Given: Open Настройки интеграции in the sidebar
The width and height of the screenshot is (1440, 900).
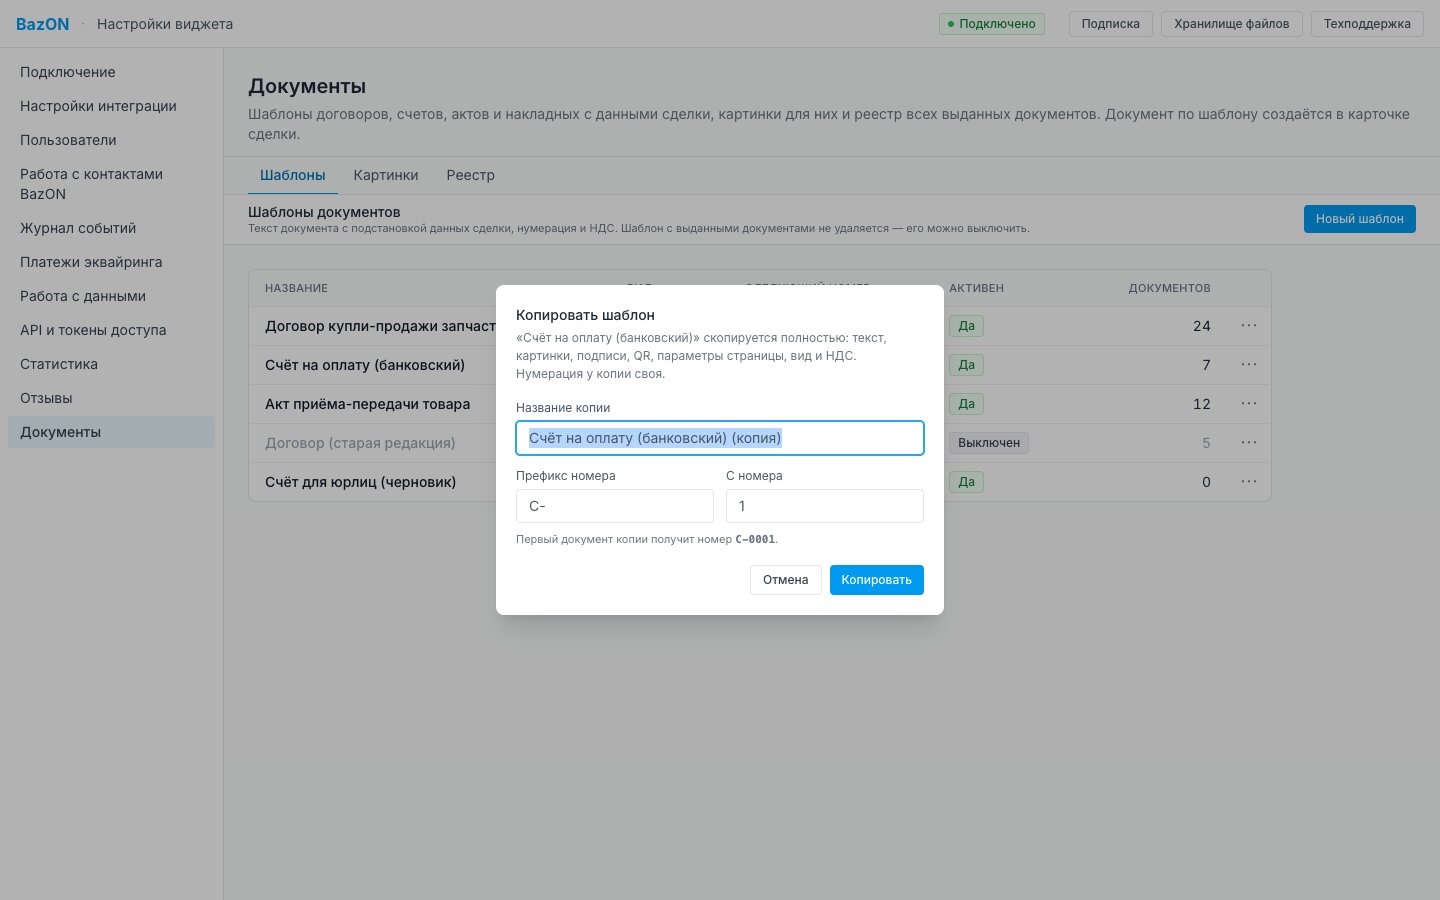Looking at the screenshot, I should [111, 106].
